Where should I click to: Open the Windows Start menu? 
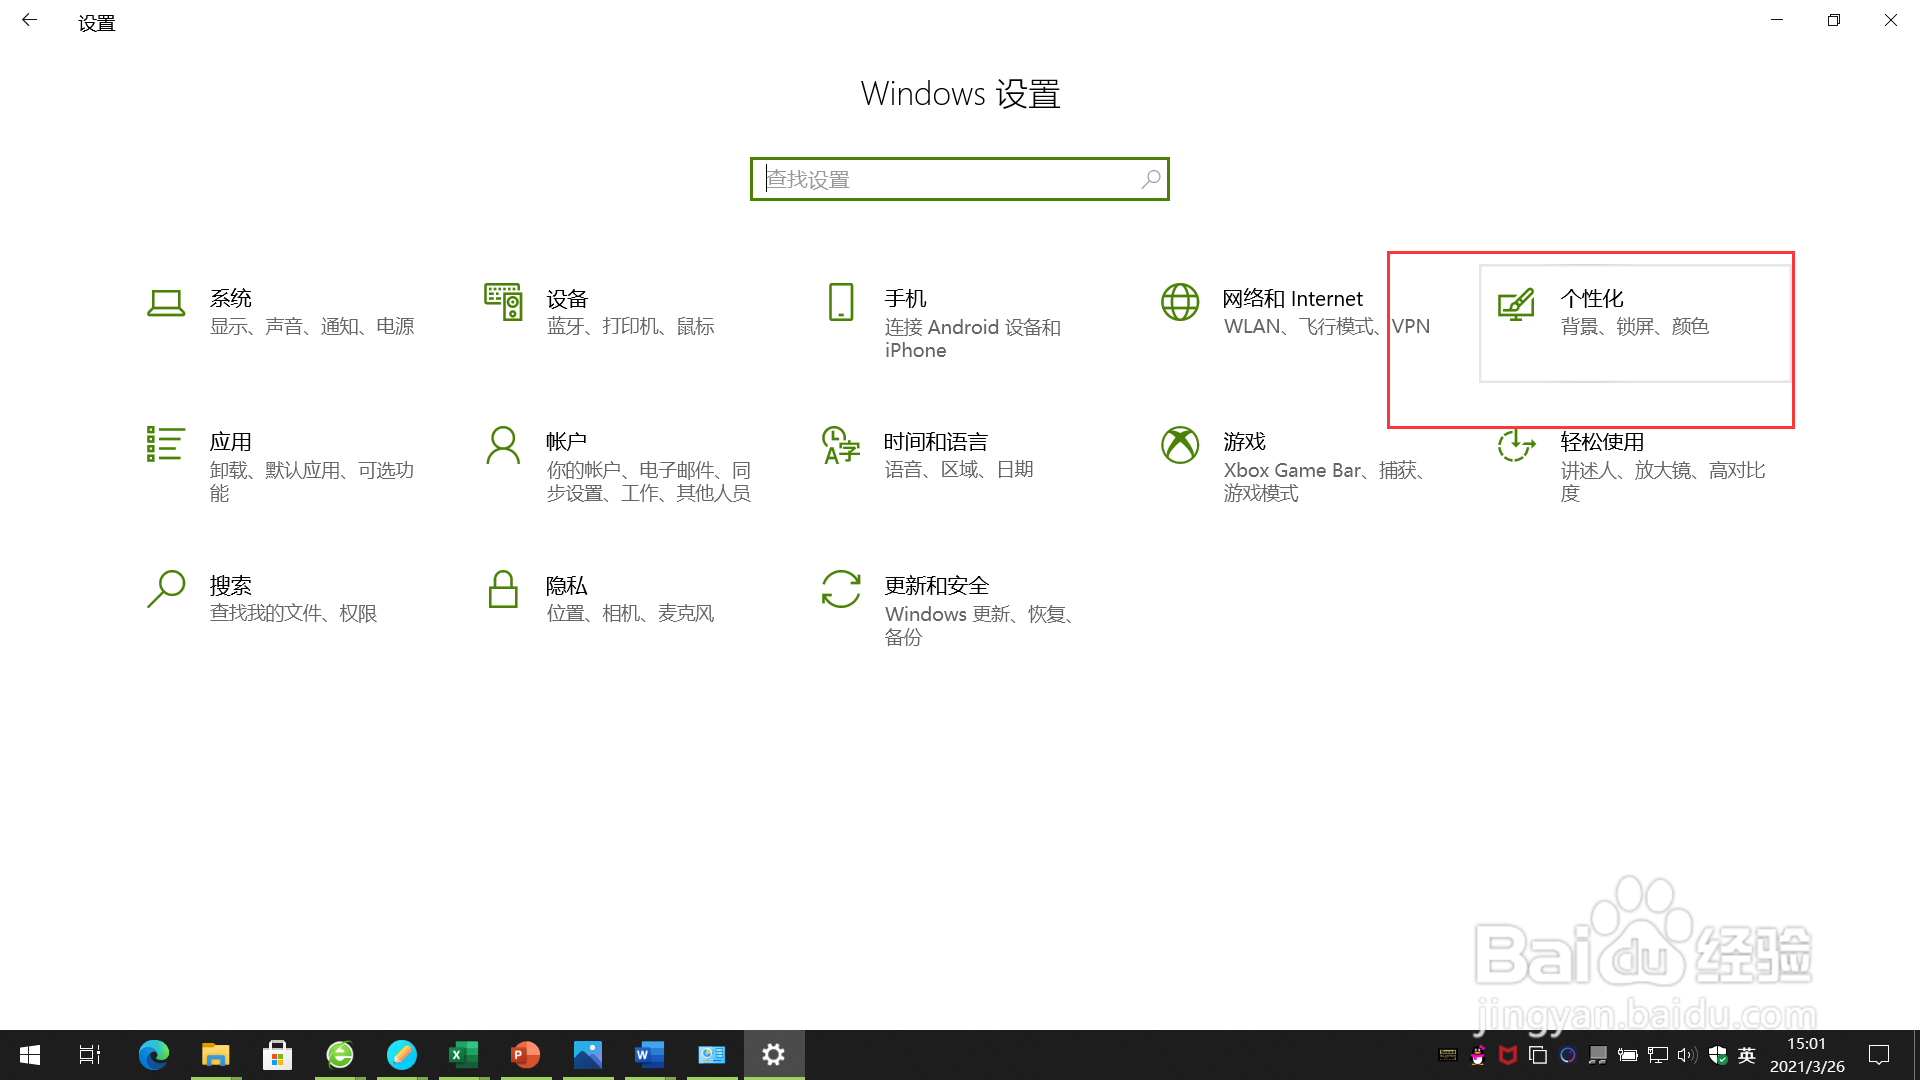coord(30,1055)
